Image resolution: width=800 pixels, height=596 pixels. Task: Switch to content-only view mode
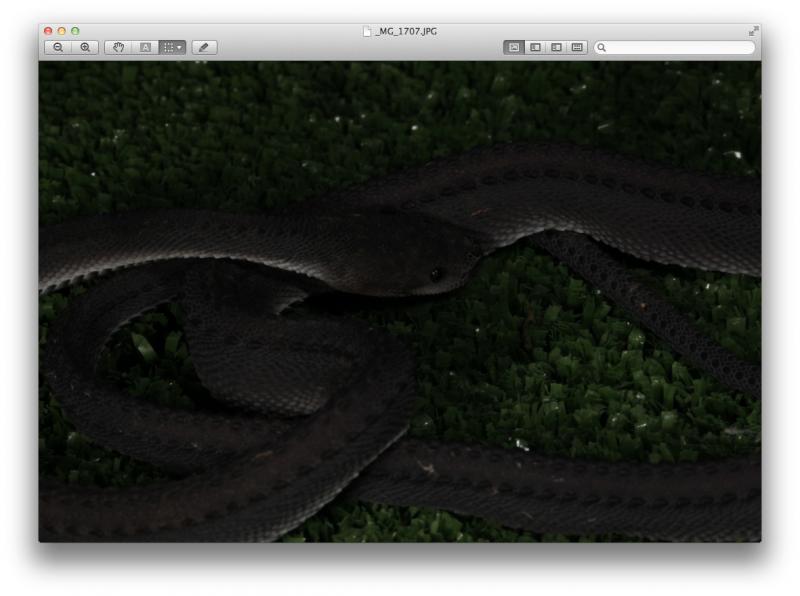(514, 47)
